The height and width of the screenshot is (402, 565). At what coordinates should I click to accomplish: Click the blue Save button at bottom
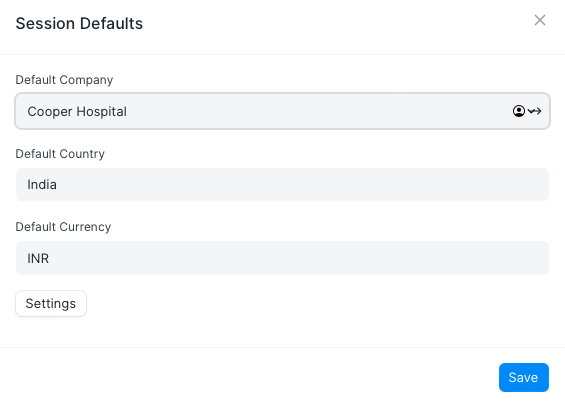(x=524, y=378)
